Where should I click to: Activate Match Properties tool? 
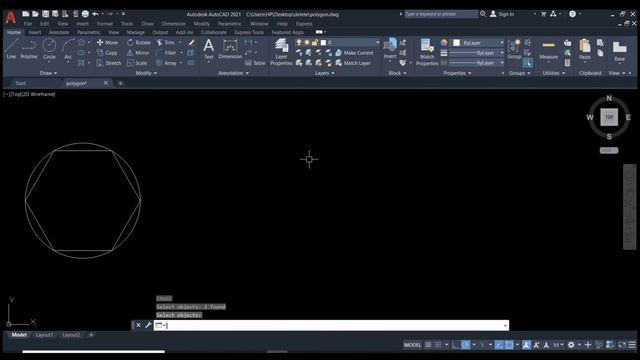pos(427,52)
